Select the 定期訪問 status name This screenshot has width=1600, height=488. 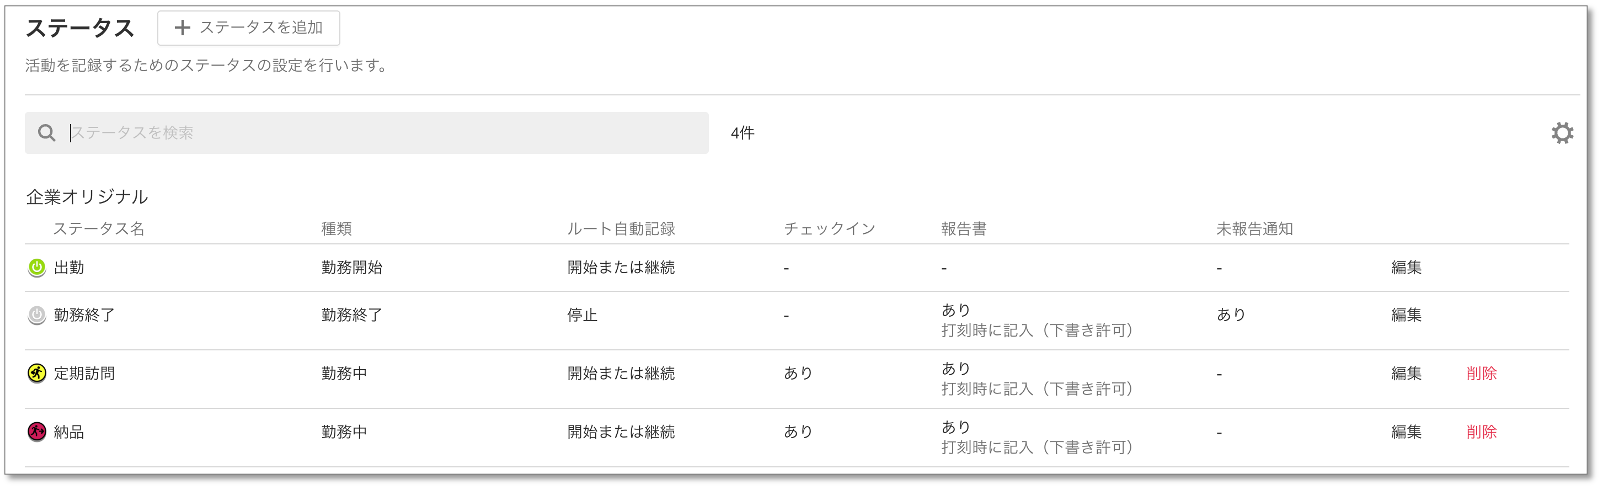[x=84, y=374]
